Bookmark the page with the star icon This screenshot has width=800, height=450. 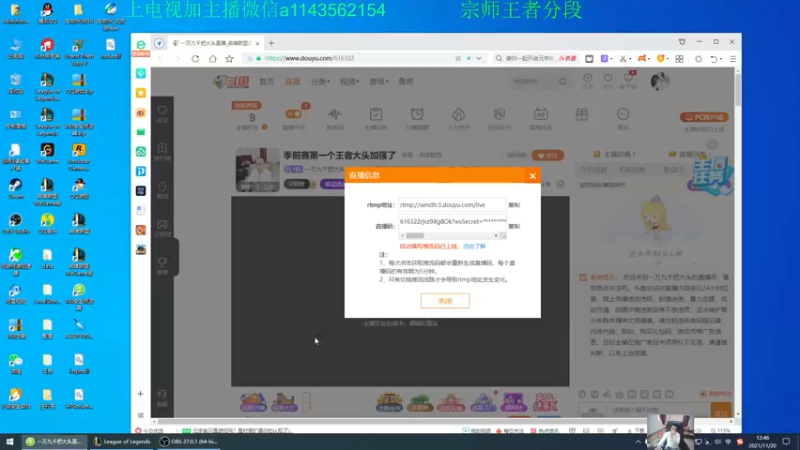pos(229,59)
